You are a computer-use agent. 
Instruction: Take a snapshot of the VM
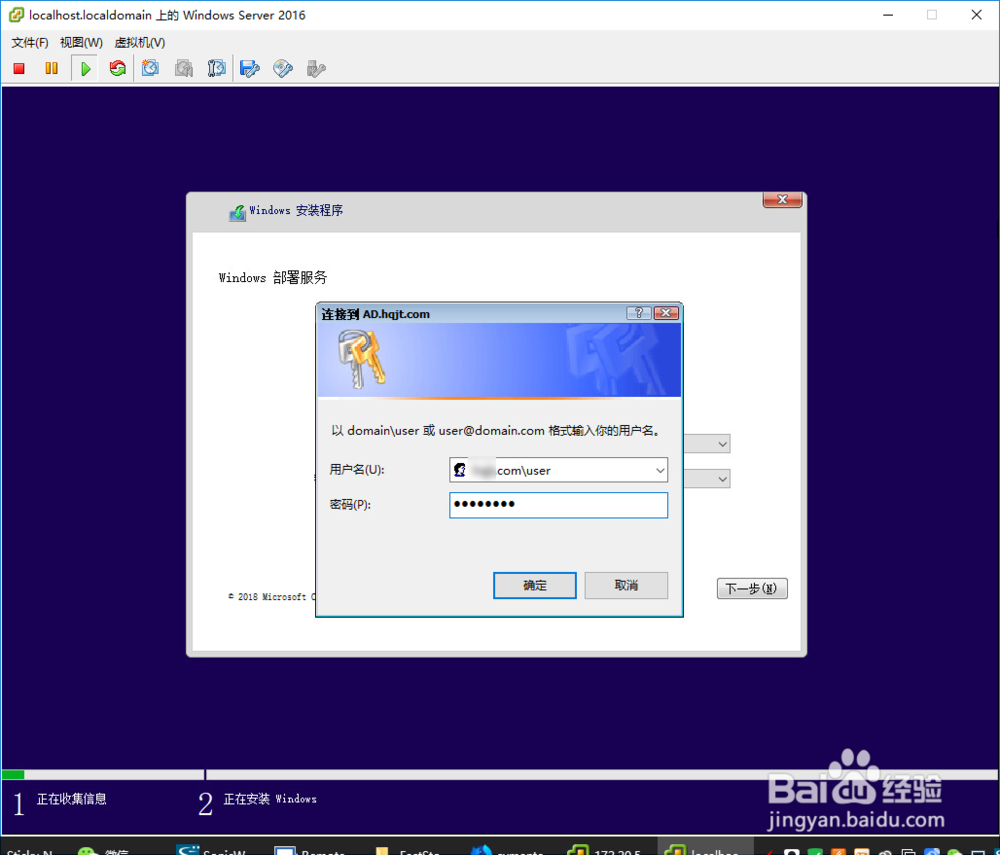151,68
